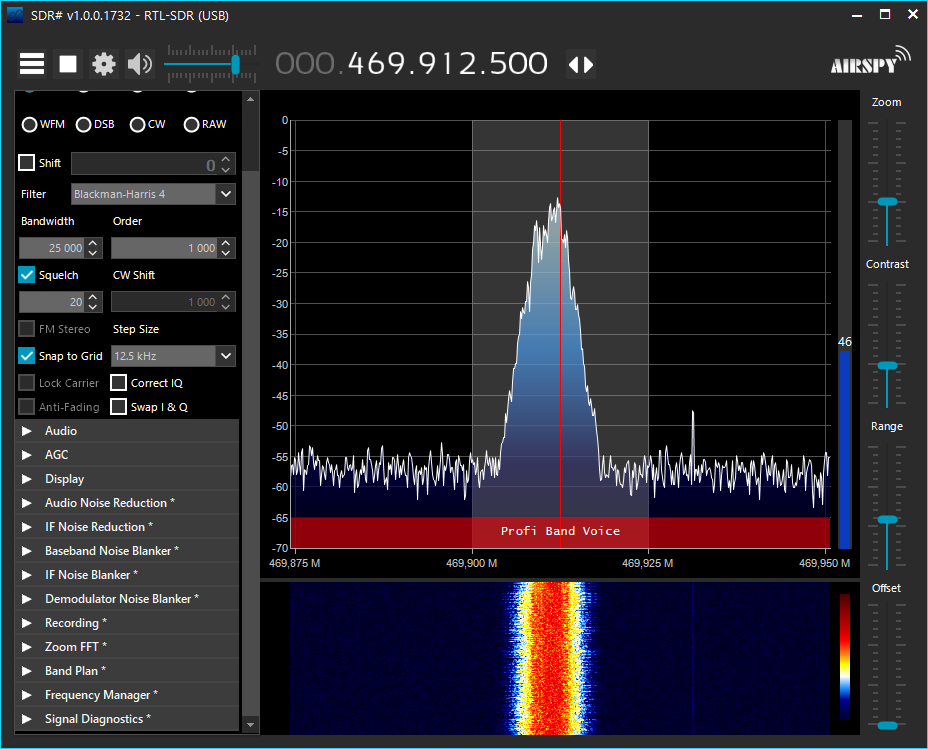Uncheck Snap to Grid
928x749 pixels.
tap(27, 356)
